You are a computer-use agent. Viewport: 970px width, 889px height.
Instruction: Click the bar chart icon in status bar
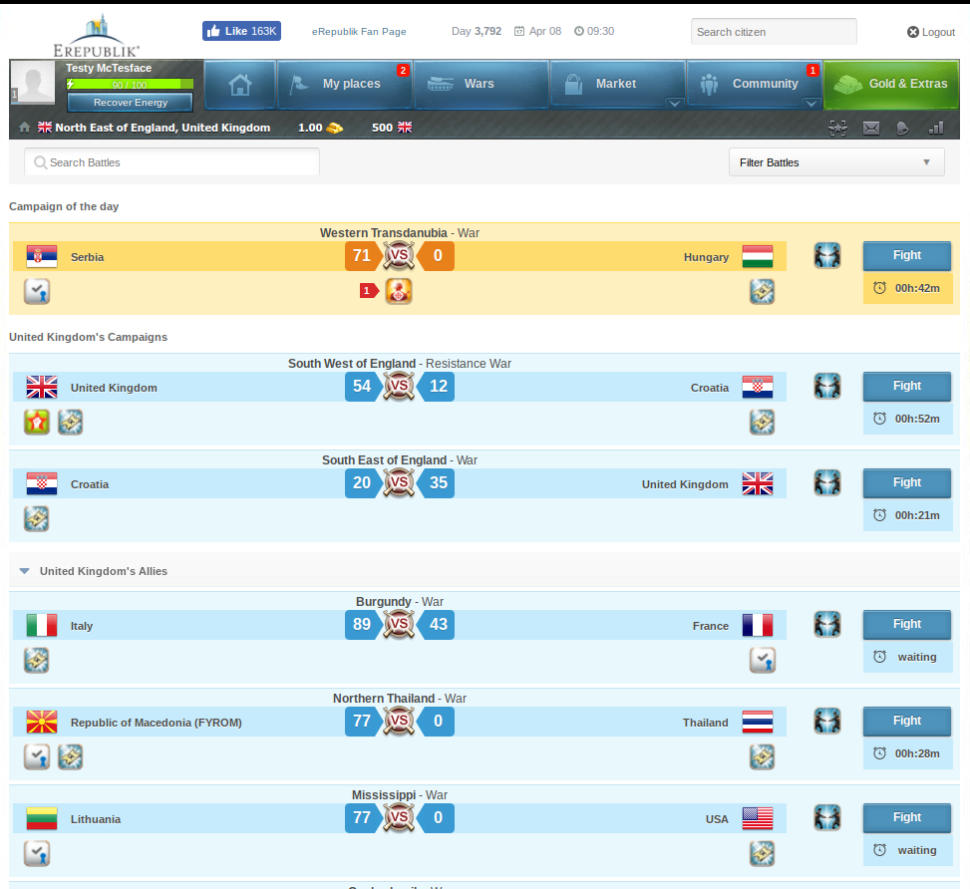coord(936,127)
